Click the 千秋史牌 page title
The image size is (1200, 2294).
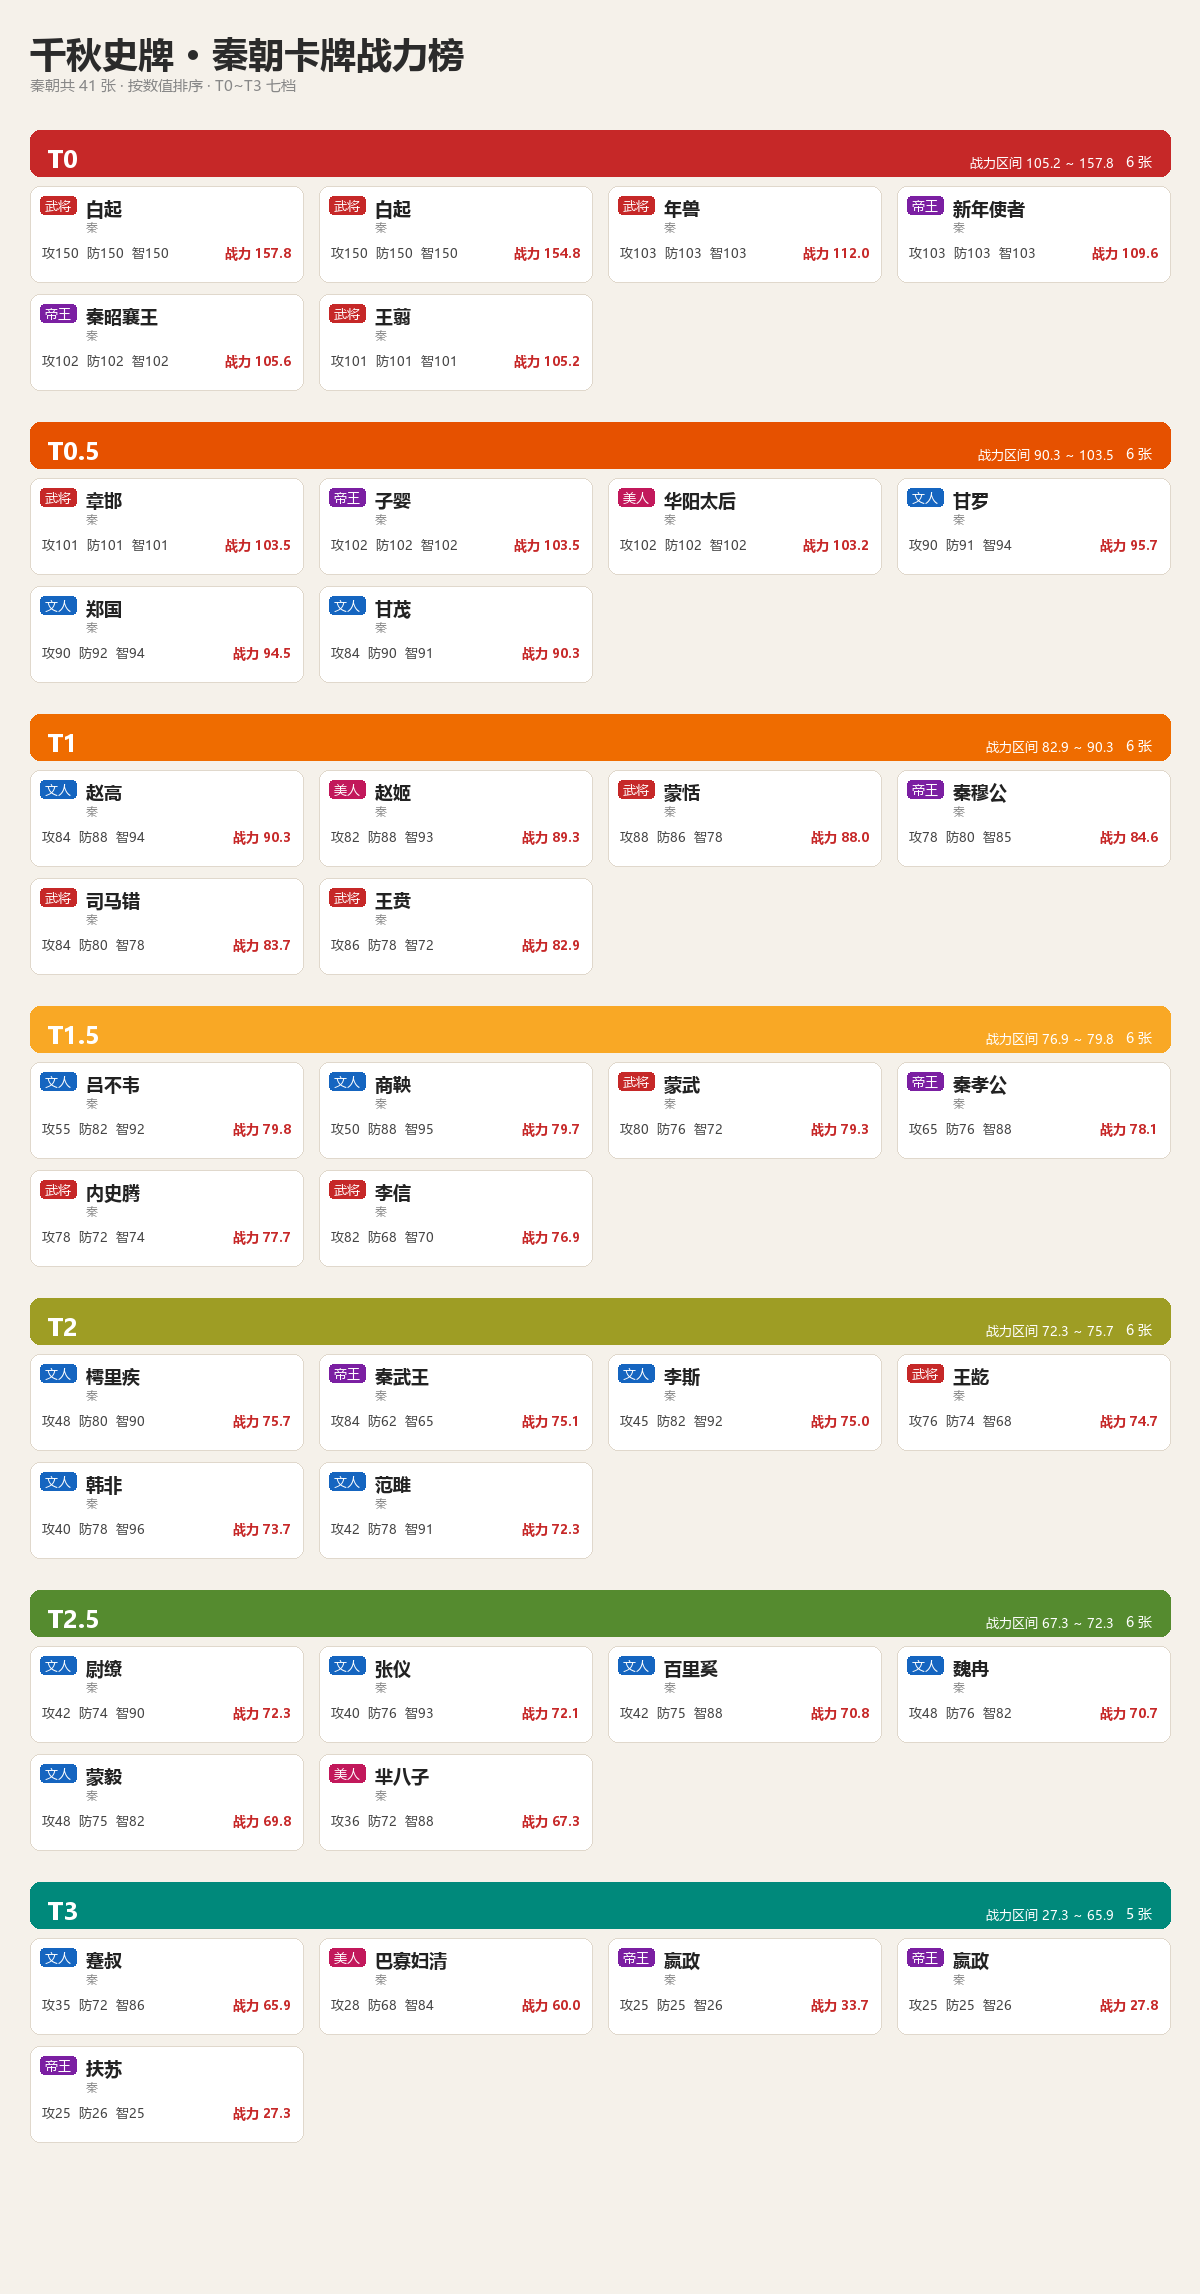coord(247,55)
